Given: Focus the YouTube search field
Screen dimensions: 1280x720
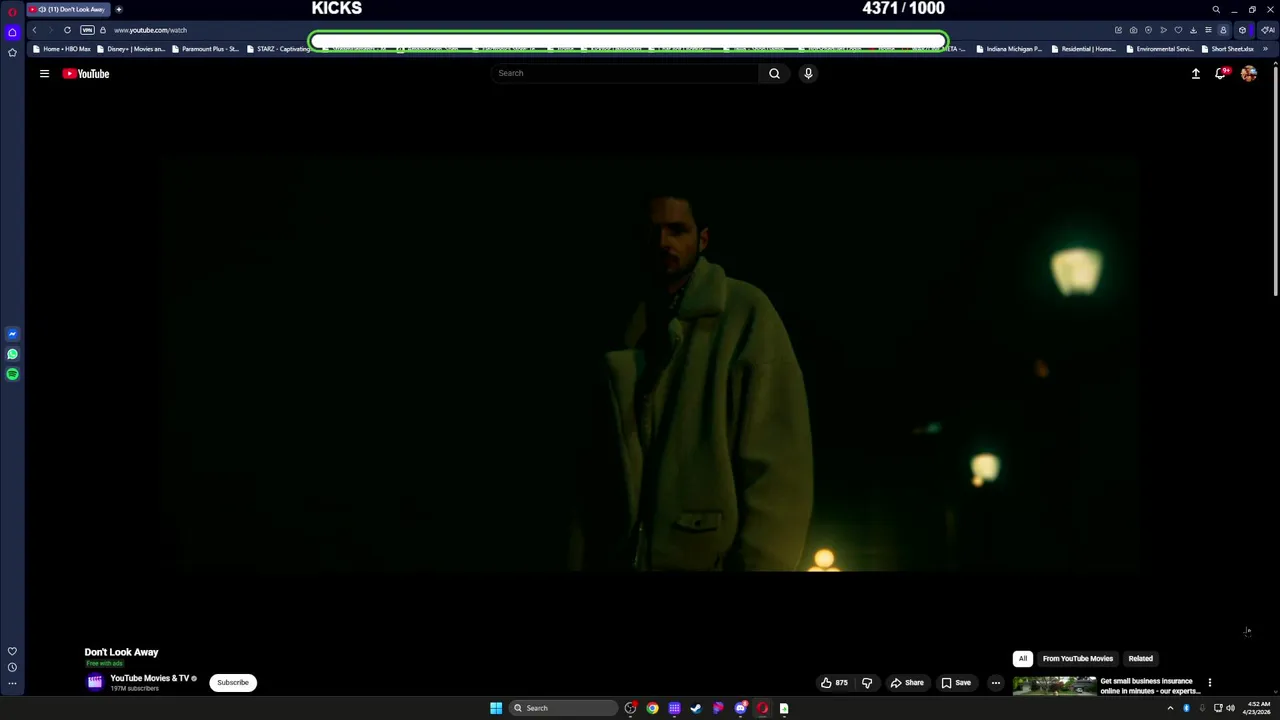Looking at the screenshot, I should click(x=625, y=73).
